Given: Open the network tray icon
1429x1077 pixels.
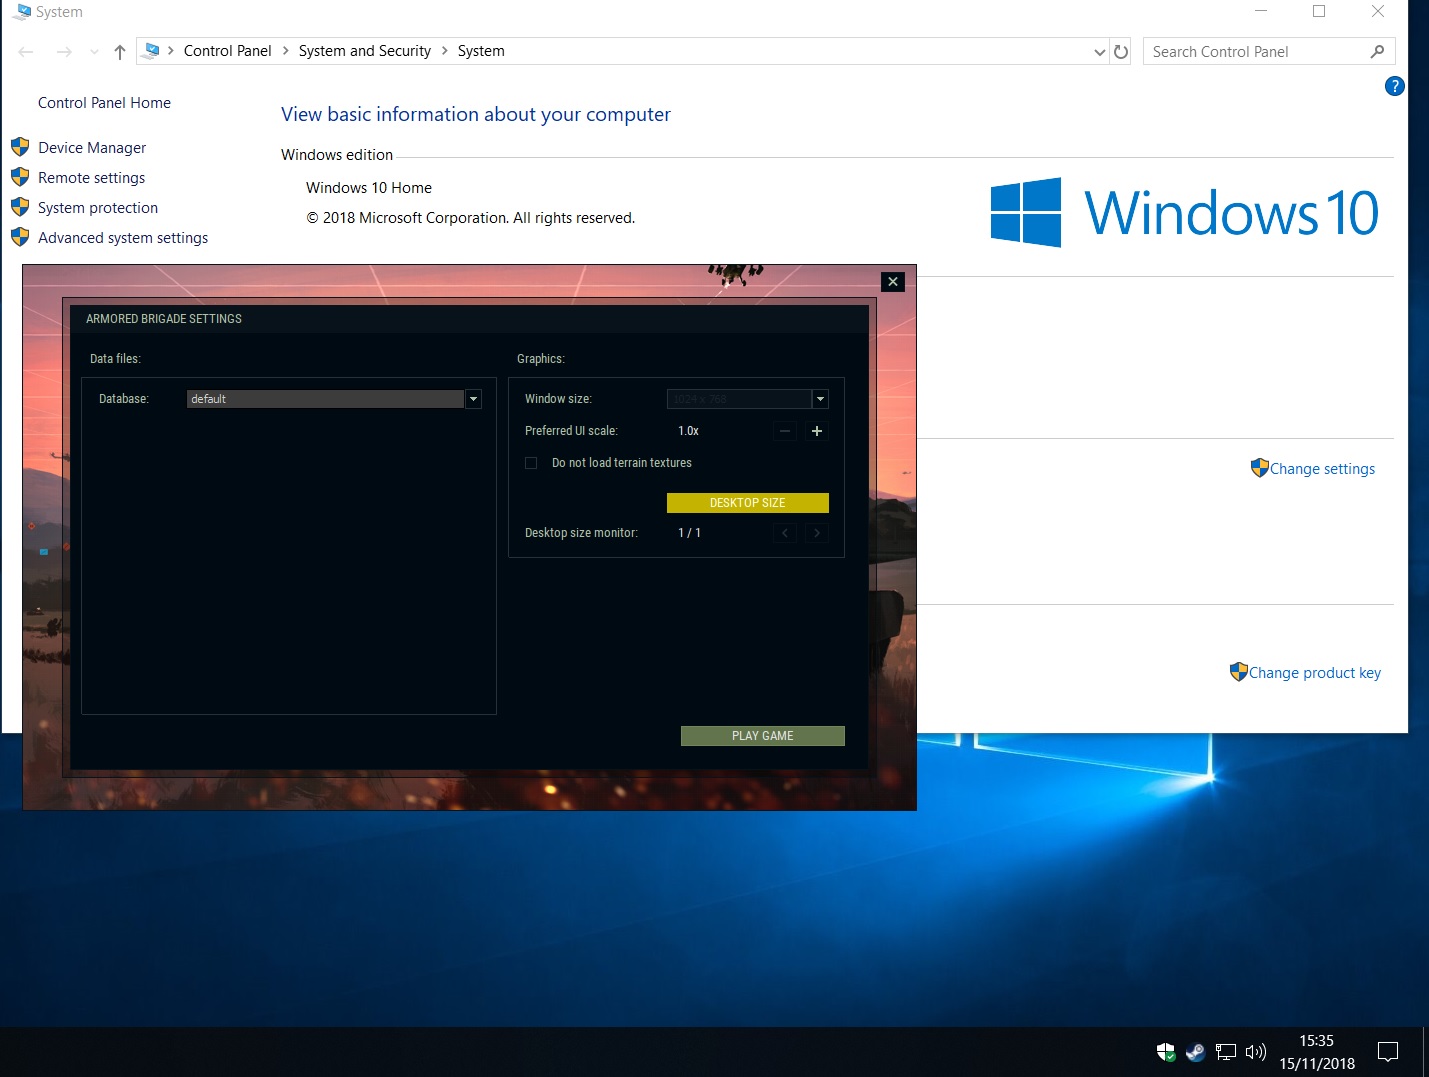Looking at the screenshot, I should pos(1226,1052).
